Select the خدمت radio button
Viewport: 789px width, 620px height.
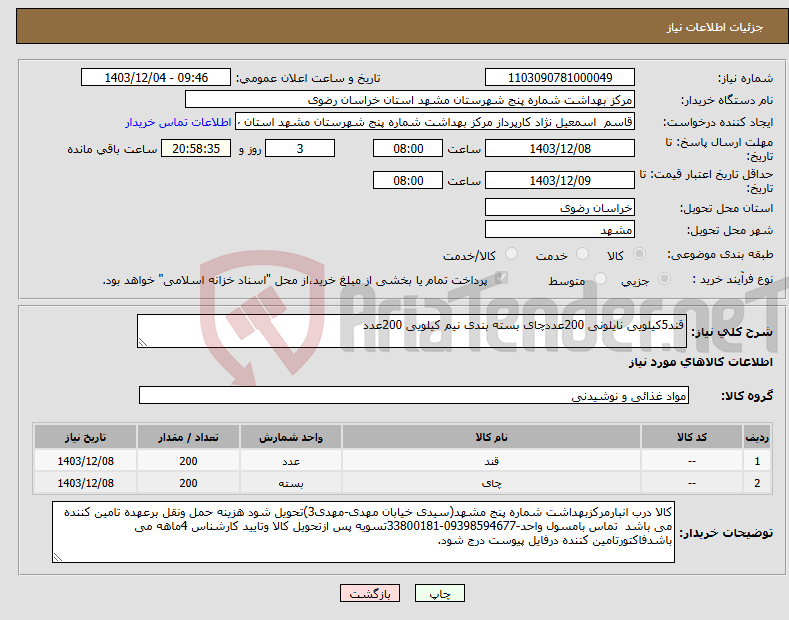(582, 254)
